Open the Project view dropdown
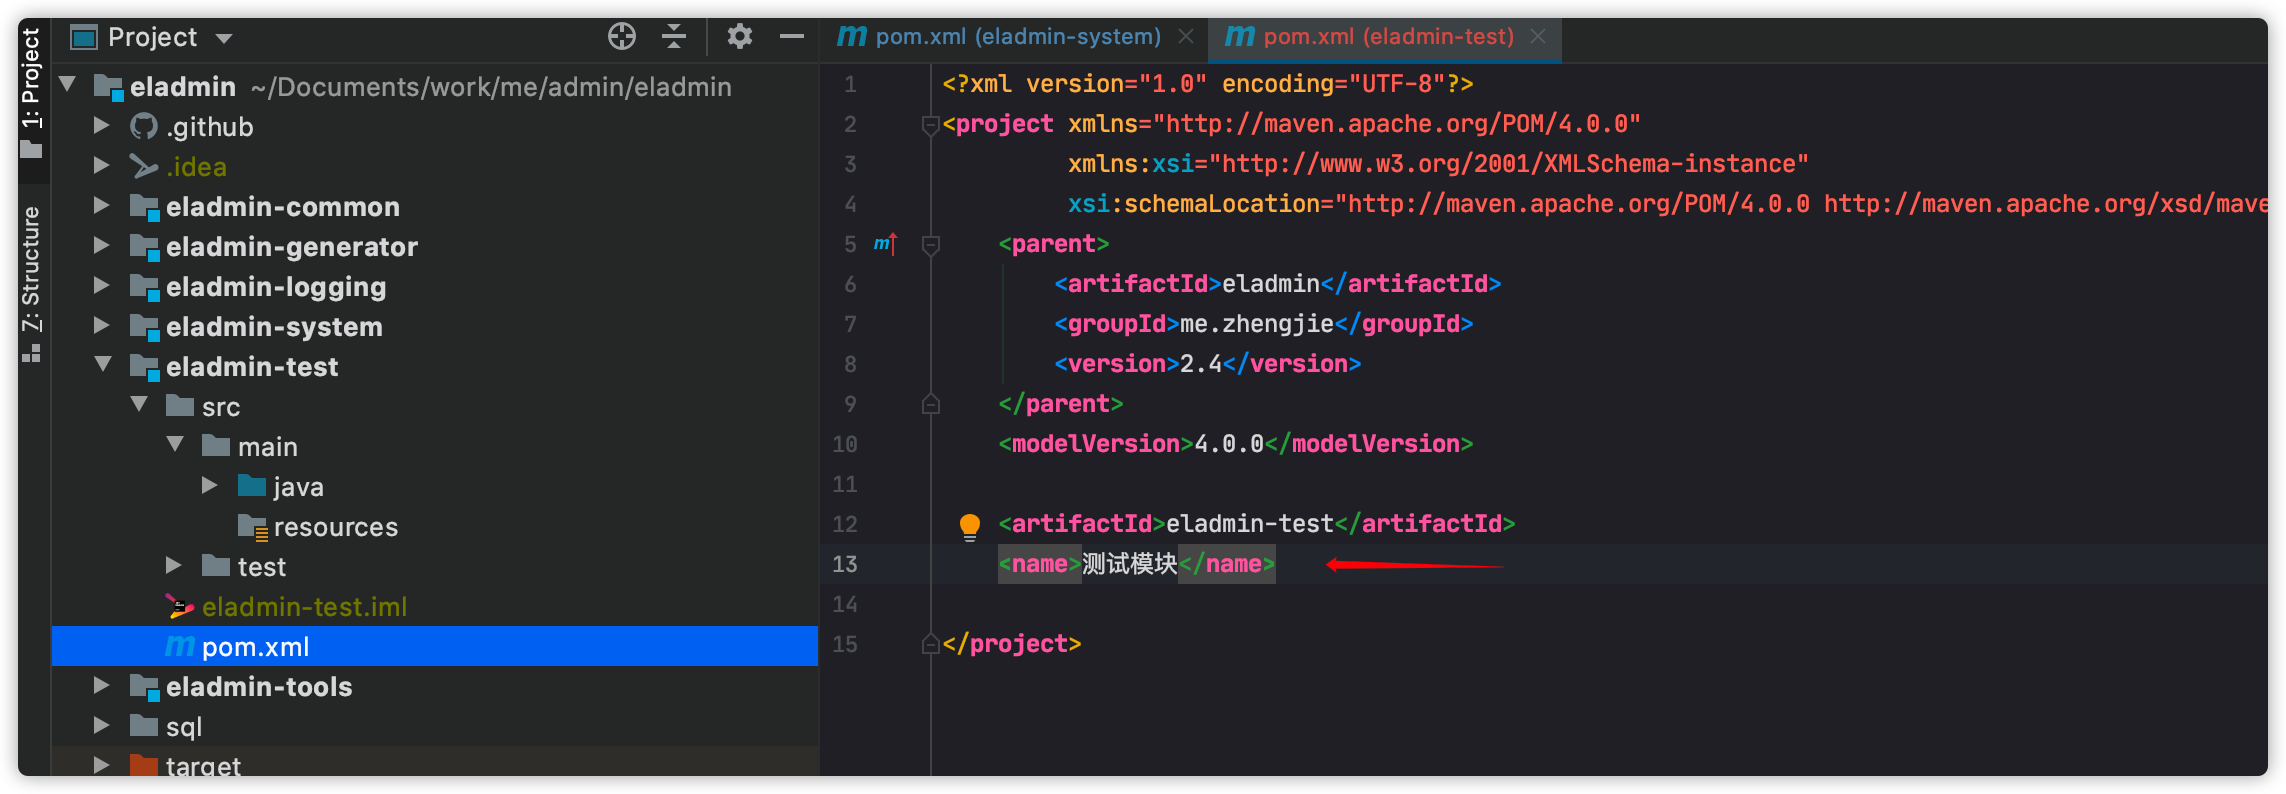 [224, 38]
